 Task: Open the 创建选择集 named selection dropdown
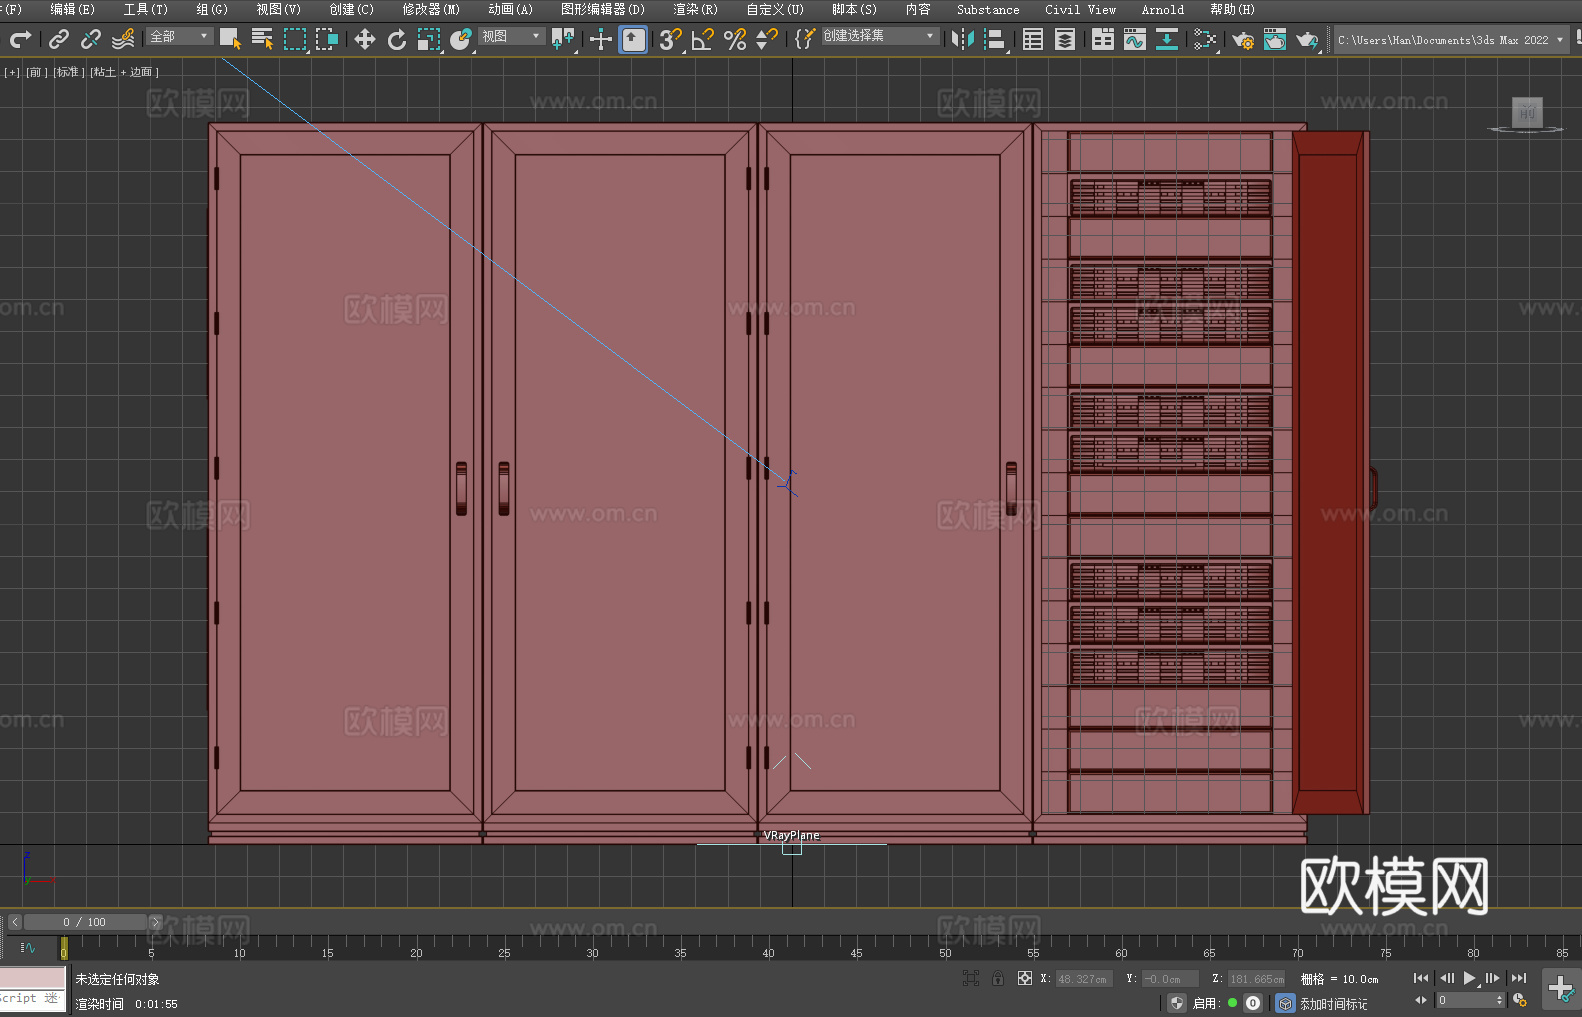point(880,36)
